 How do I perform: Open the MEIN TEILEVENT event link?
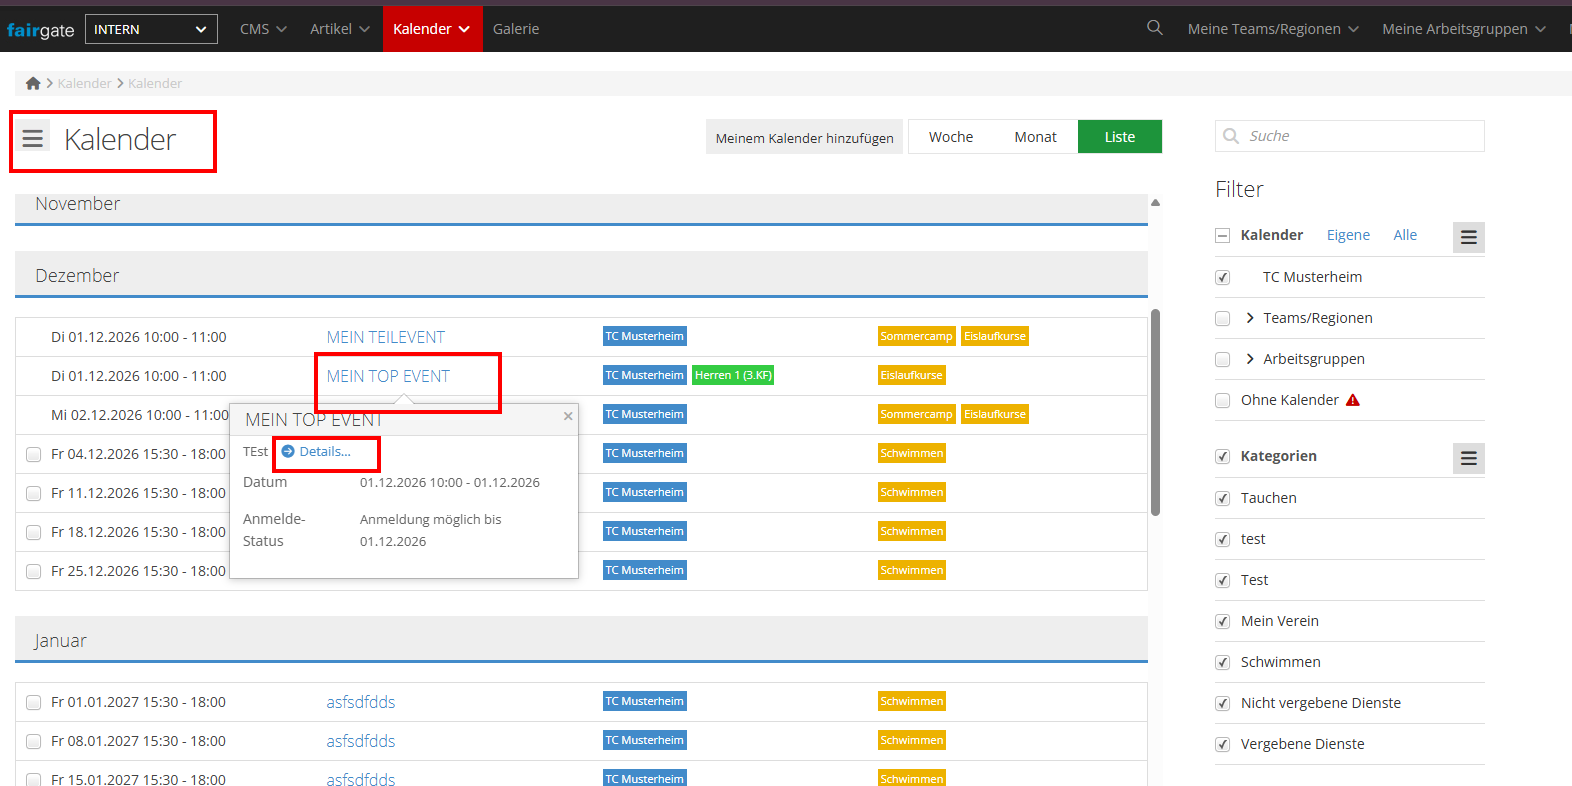(386, 337)
